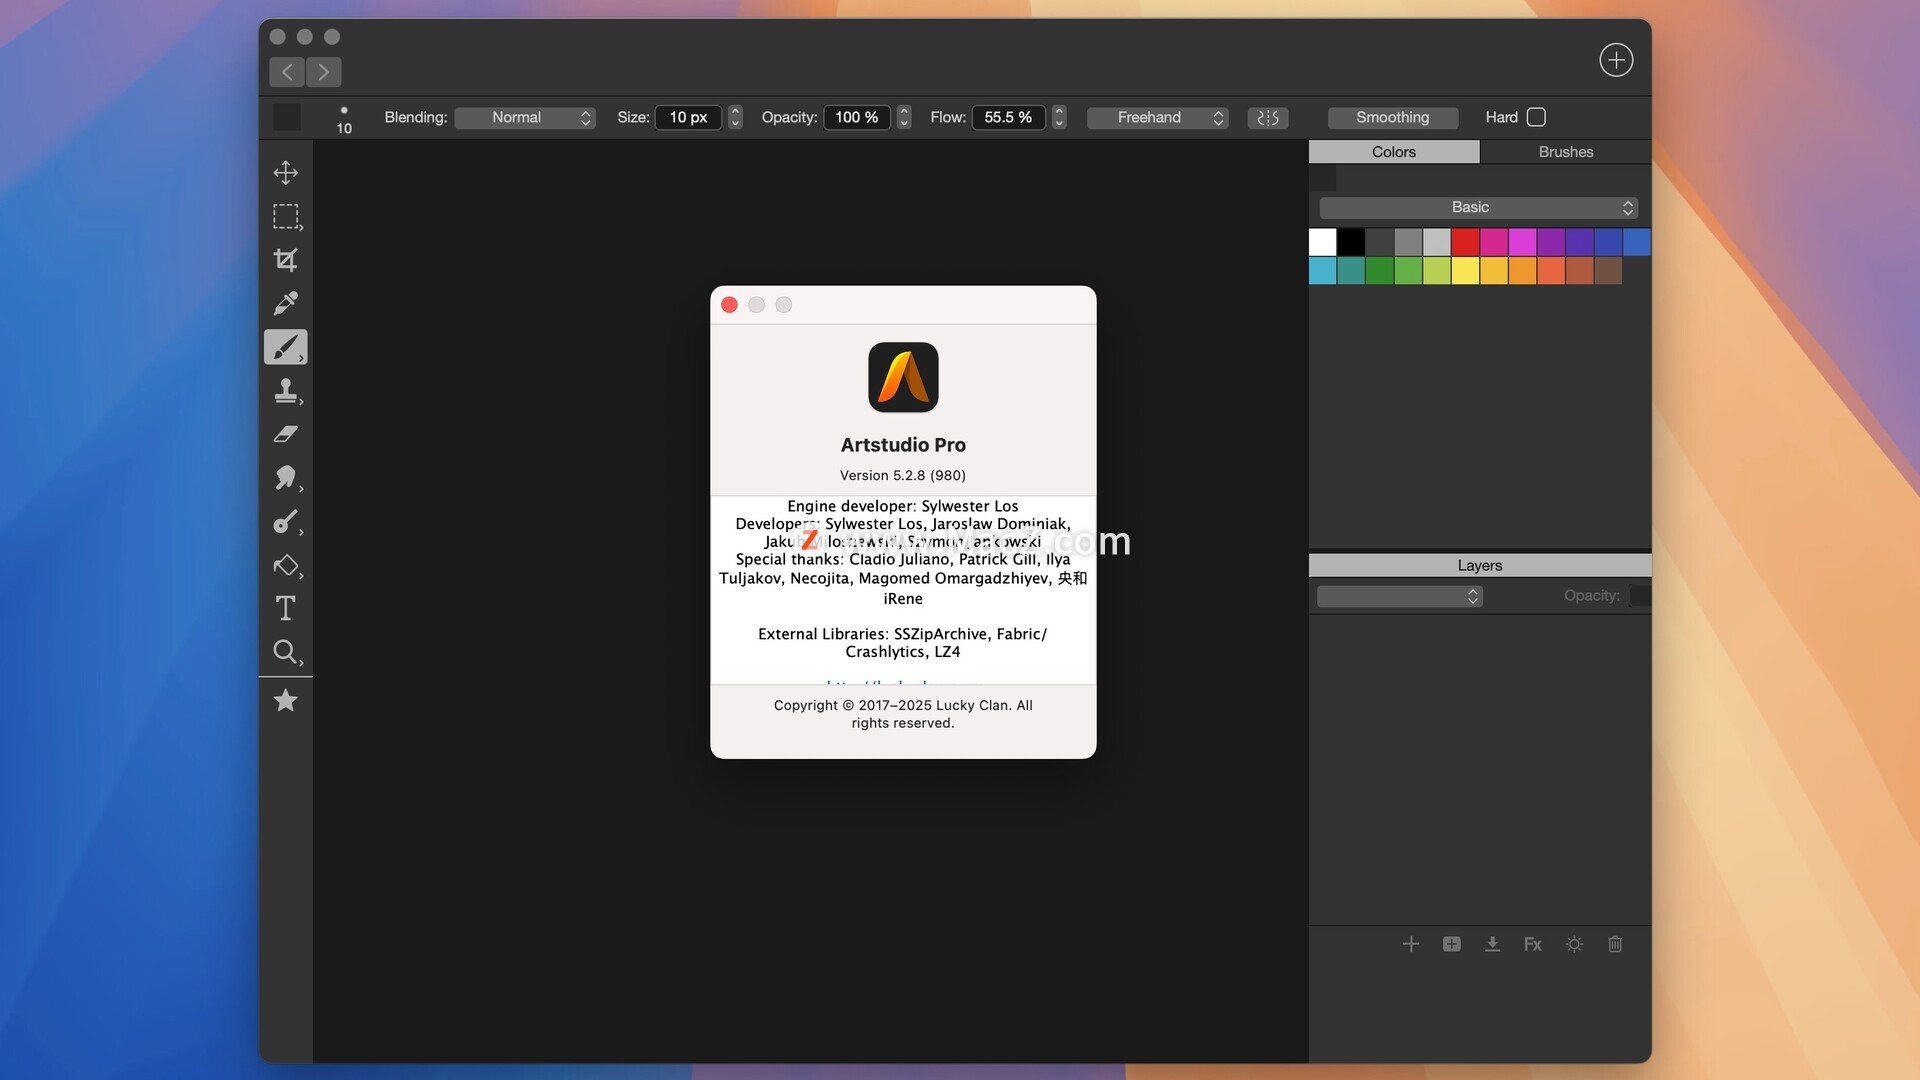
Task: Pick the teal color swatch
Action: click(1351, 271)
